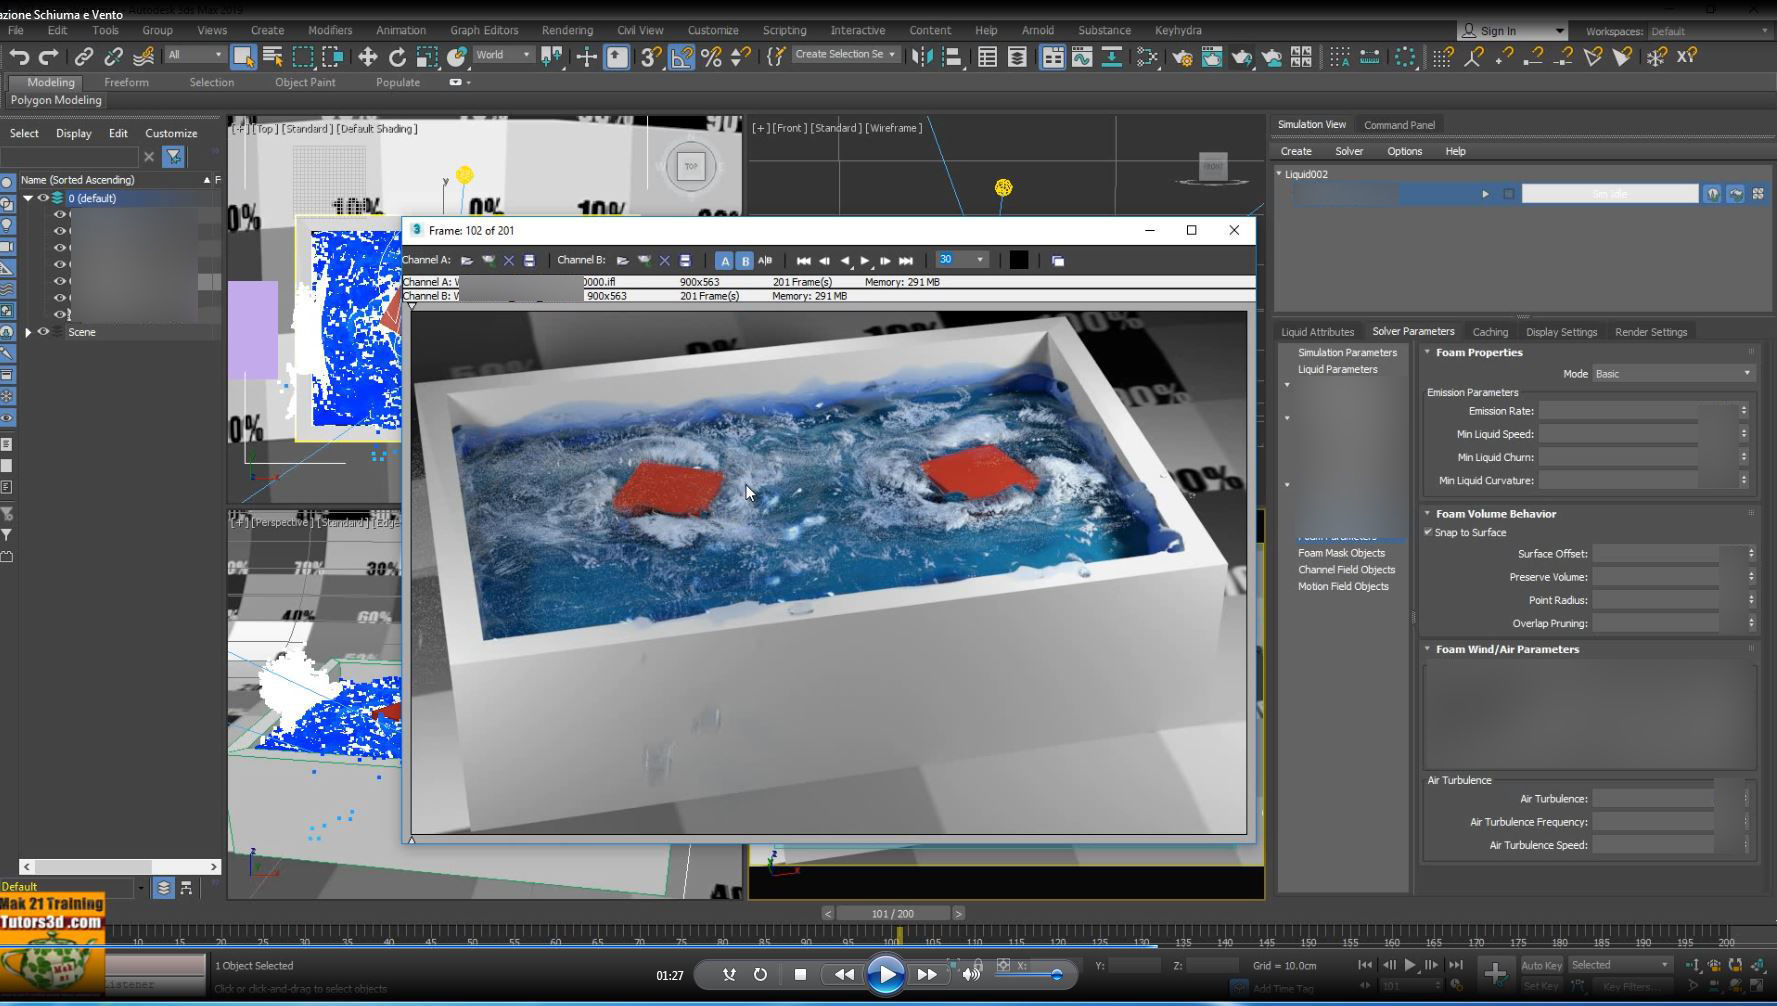The width and height of the screenshot is (1777, 1006).
Task: Click the black color swatch in RAM player
Action: pos(1018,260)
